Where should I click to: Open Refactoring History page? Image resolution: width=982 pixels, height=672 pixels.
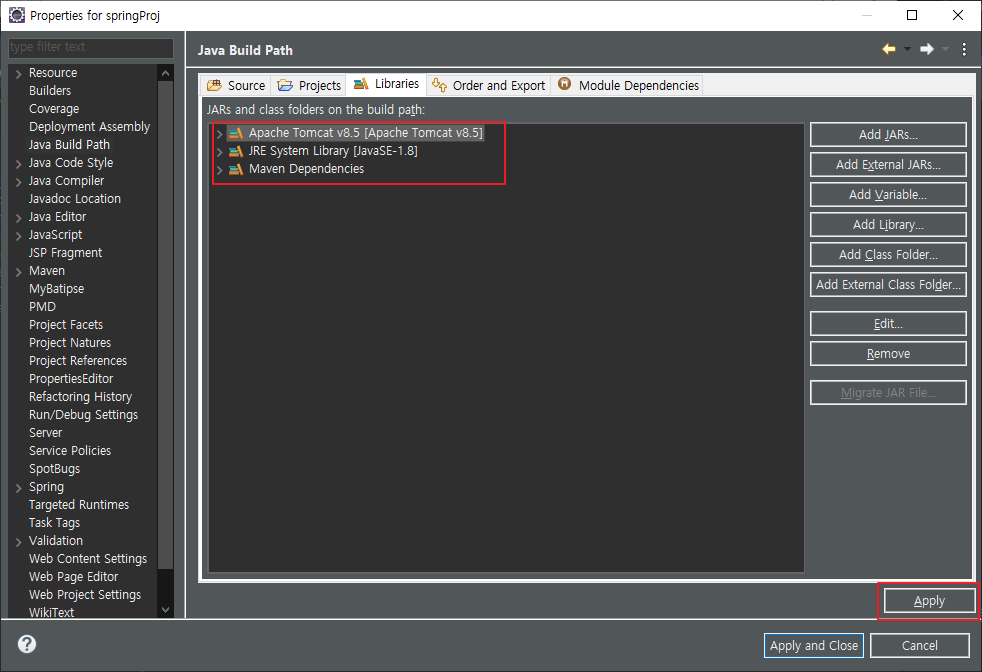(80, 397)
